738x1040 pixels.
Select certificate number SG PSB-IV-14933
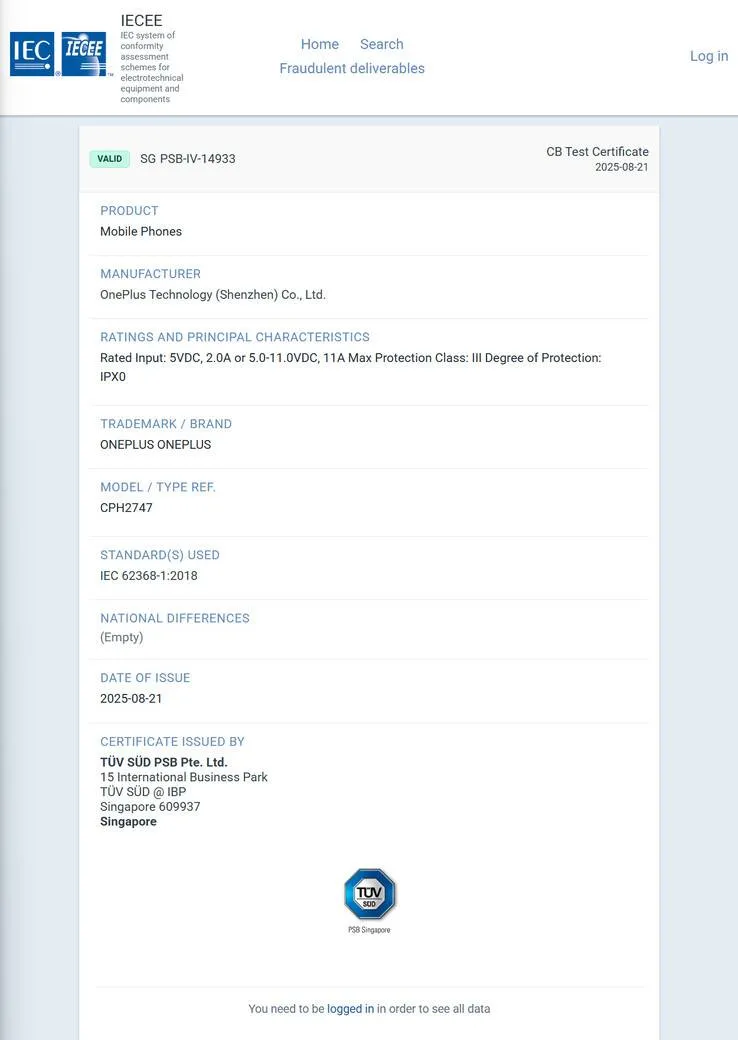pyautogui.click(x=188, y=159)
